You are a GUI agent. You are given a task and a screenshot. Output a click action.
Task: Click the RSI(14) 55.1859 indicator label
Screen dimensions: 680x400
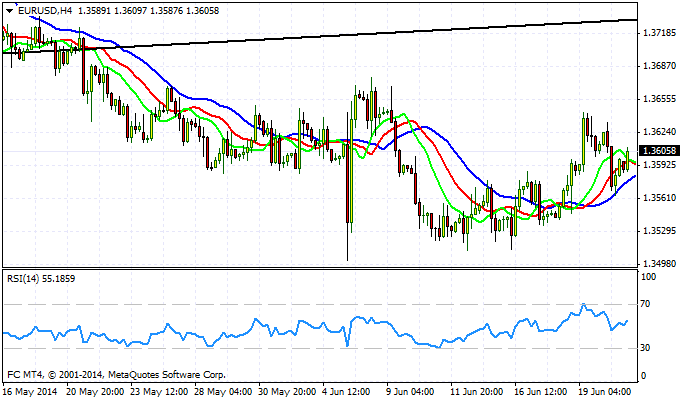pos(41,279)
